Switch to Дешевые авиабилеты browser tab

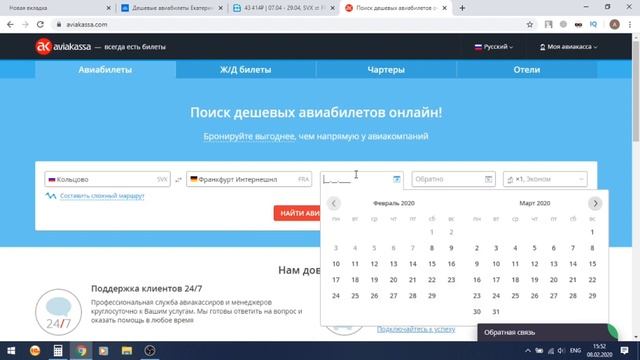coord(172,8)
